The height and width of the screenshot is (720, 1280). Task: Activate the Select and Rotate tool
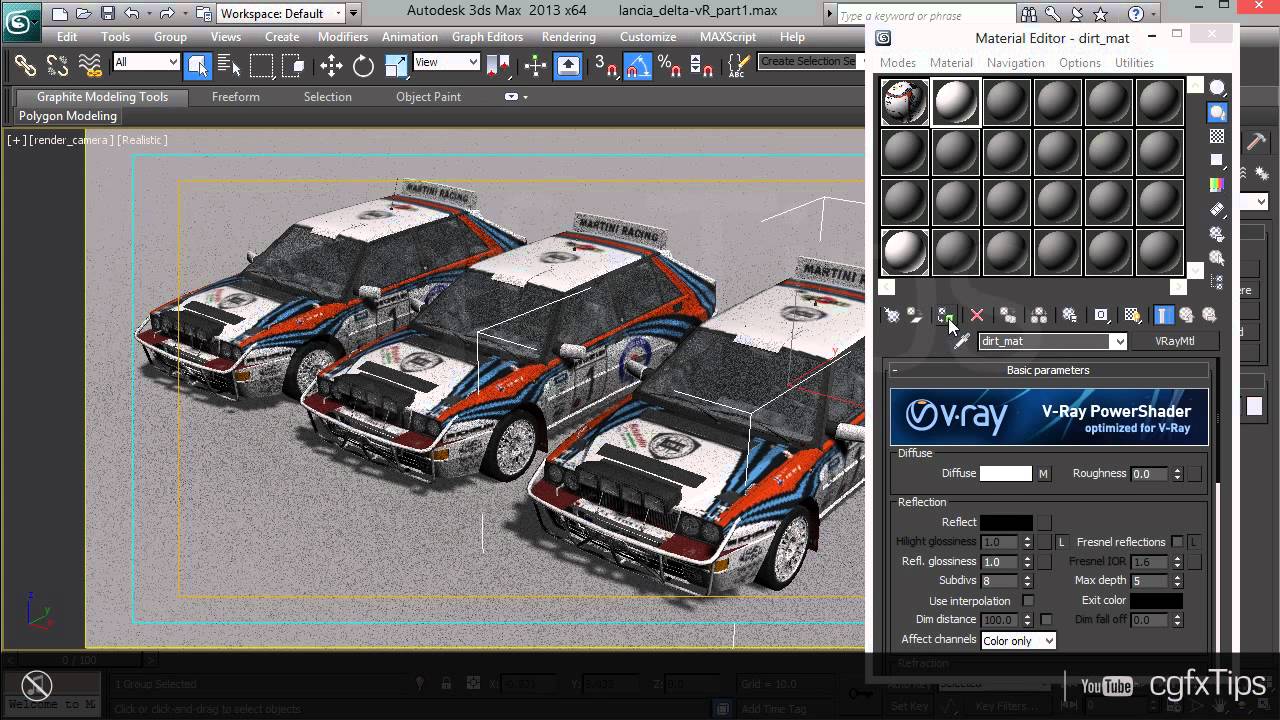(363, 66)
